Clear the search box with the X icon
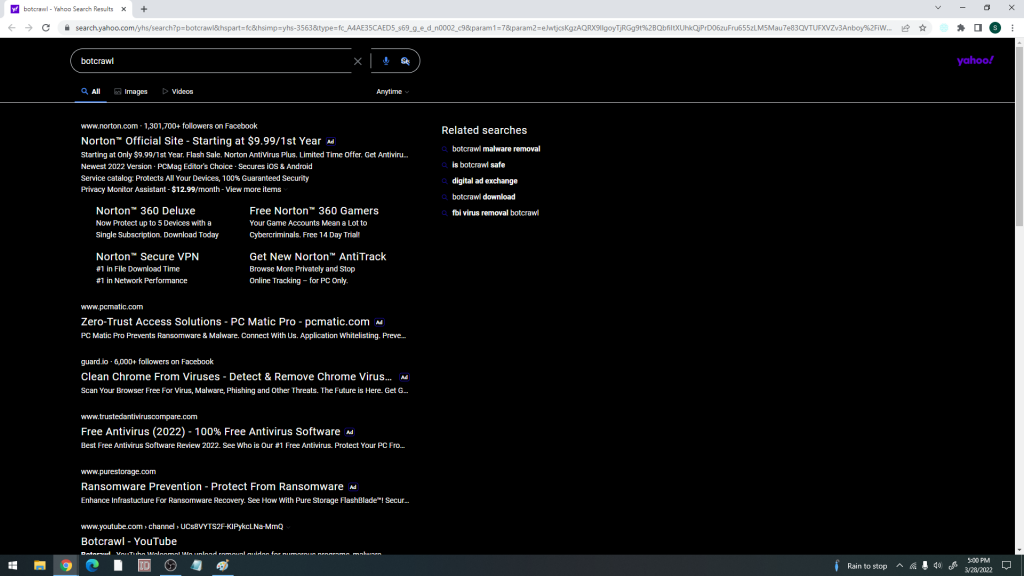This screenshot has height=576, width=1024. pyautogui.click(x=358, y=61)
